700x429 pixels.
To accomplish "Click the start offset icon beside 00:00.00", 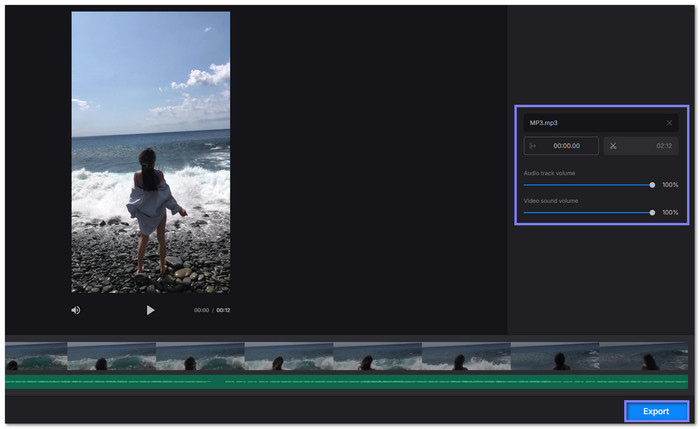I will coord(533,146).
